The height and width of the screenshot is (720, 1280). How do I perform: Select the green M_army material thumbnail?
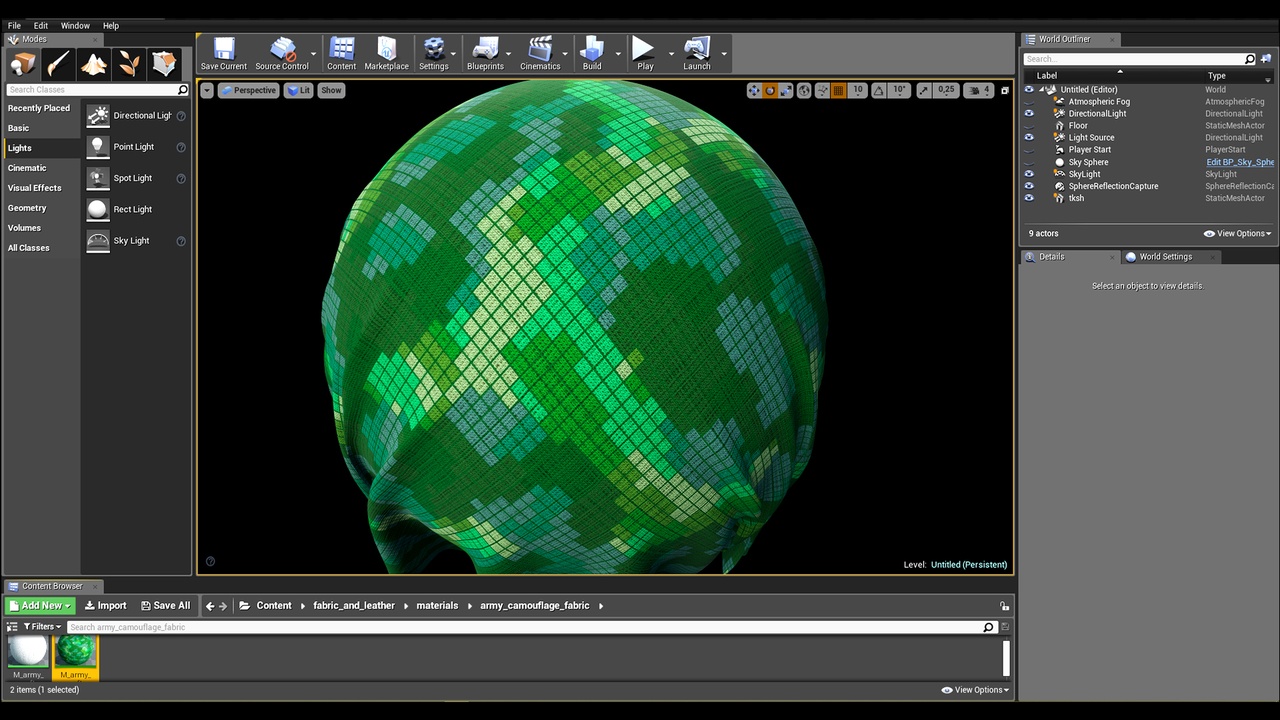pyautogui.click(x=76, y=652)
